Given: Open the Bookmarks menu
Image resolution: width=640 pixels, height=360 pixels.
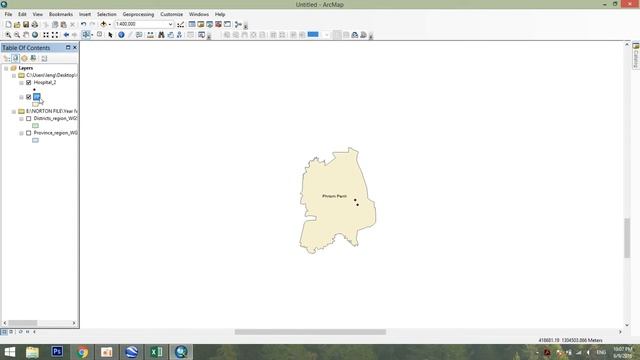Looking at the screenshot, I should click(x=61, y=14).
